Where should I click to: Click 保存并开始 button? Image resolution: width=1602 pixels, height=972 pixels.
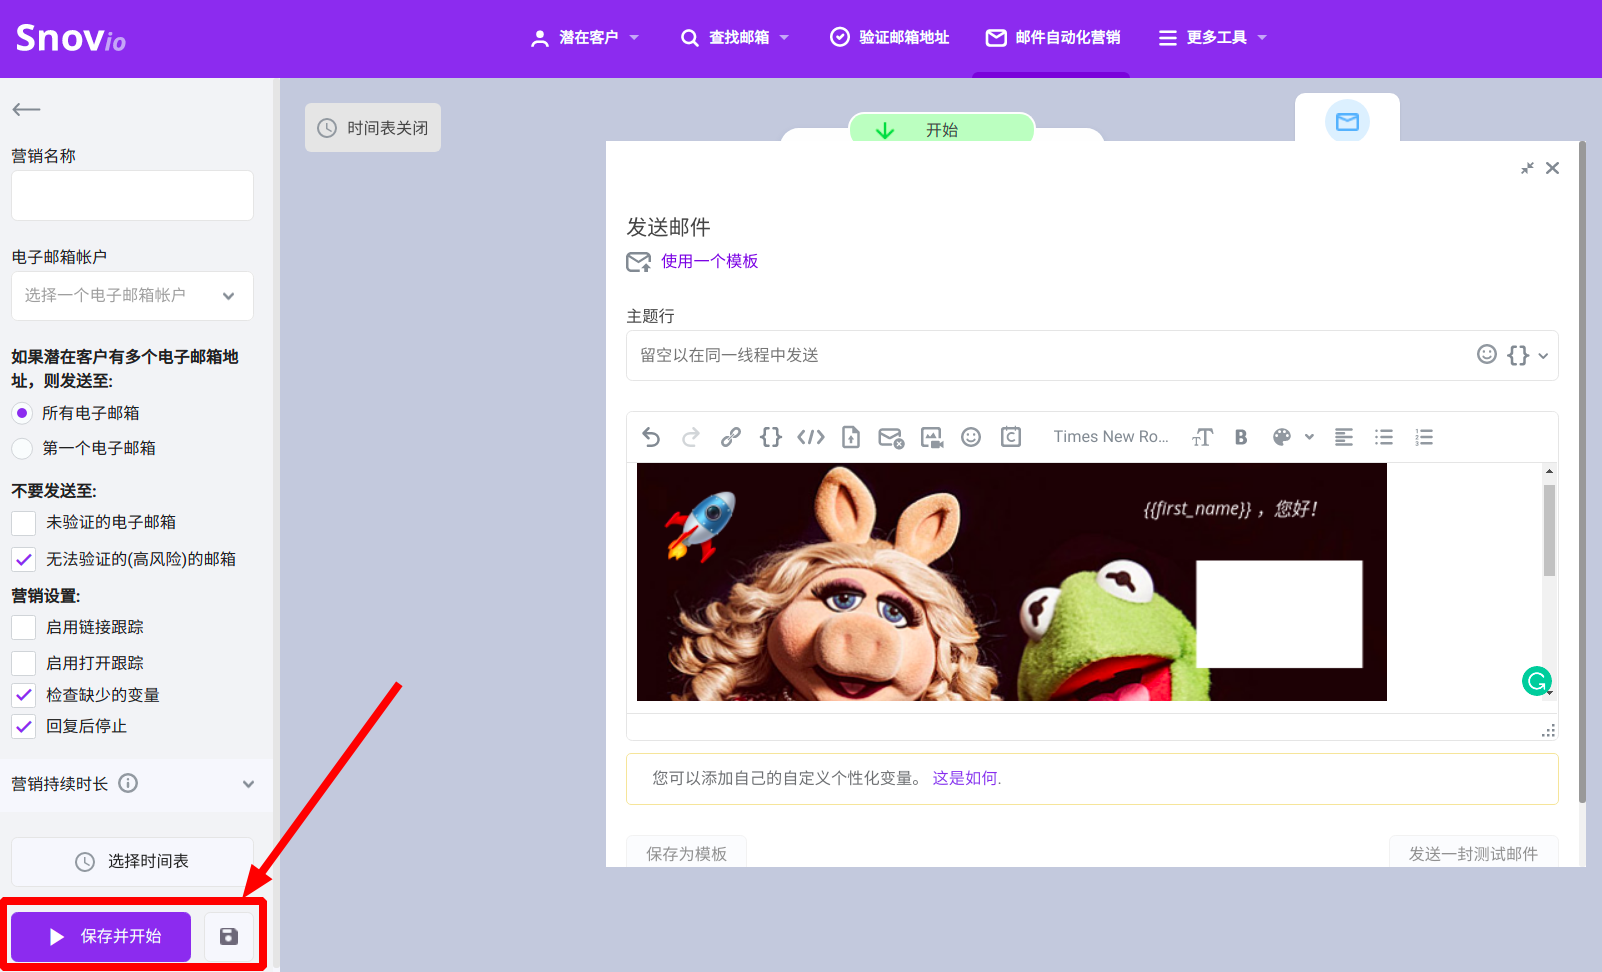pos(101,936)
